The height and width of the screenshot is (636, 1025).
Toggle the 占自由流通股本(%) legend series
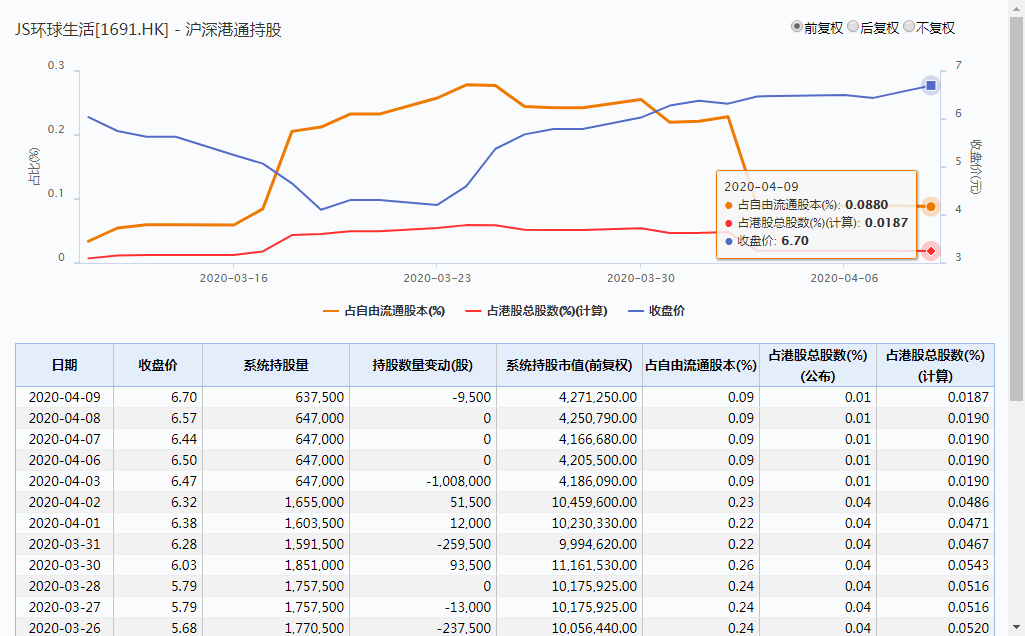[x=384, y=311]
